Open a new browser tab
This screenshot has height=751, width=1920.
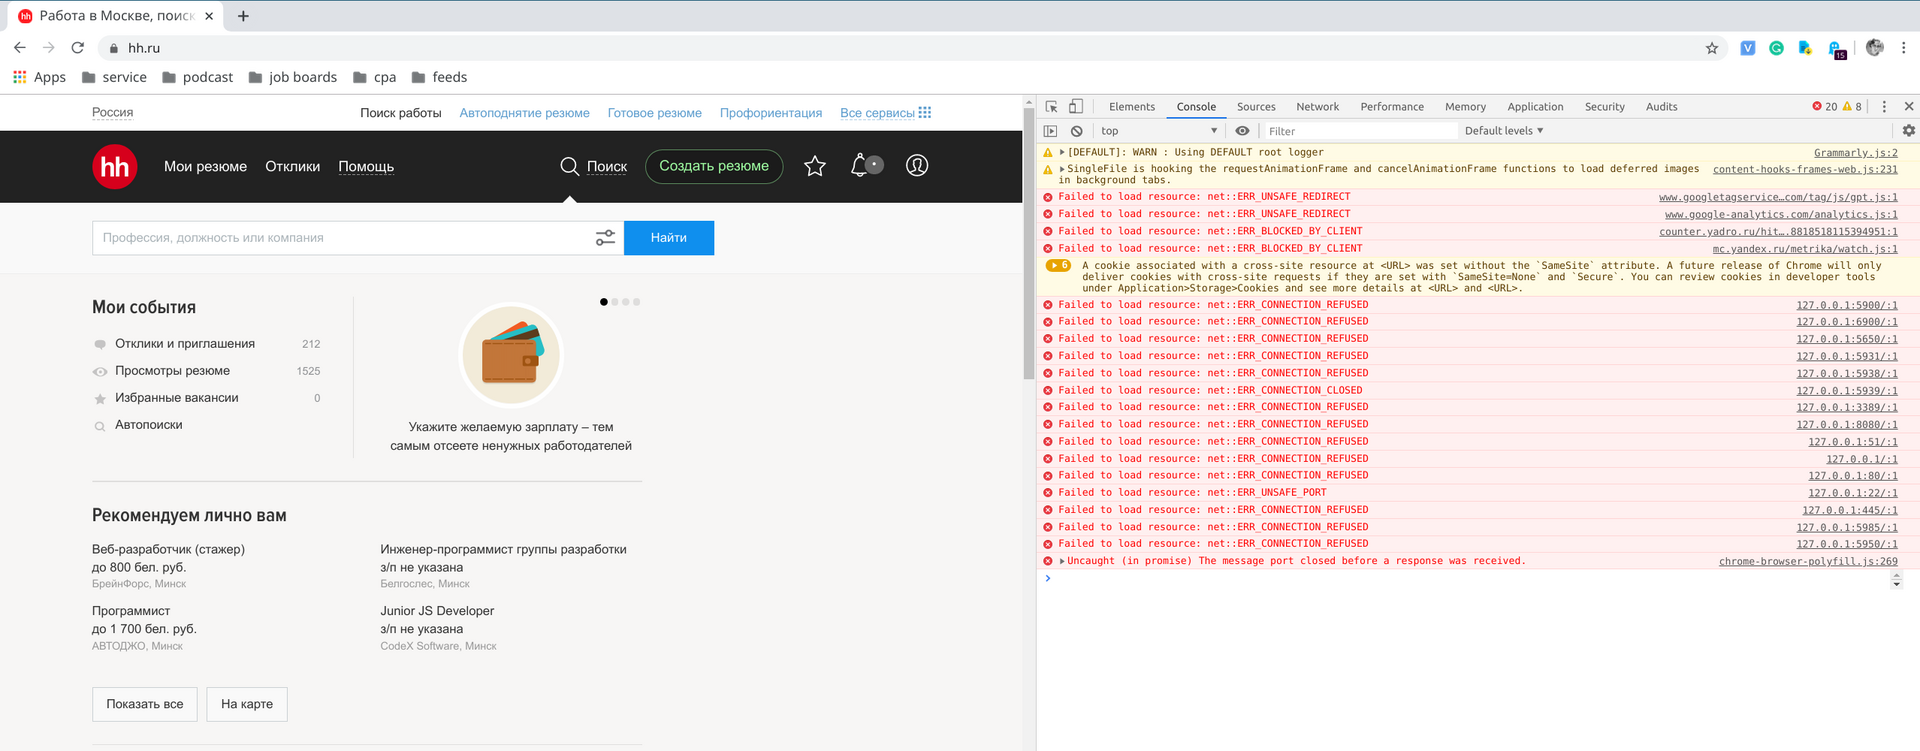[x=243, y=16]
